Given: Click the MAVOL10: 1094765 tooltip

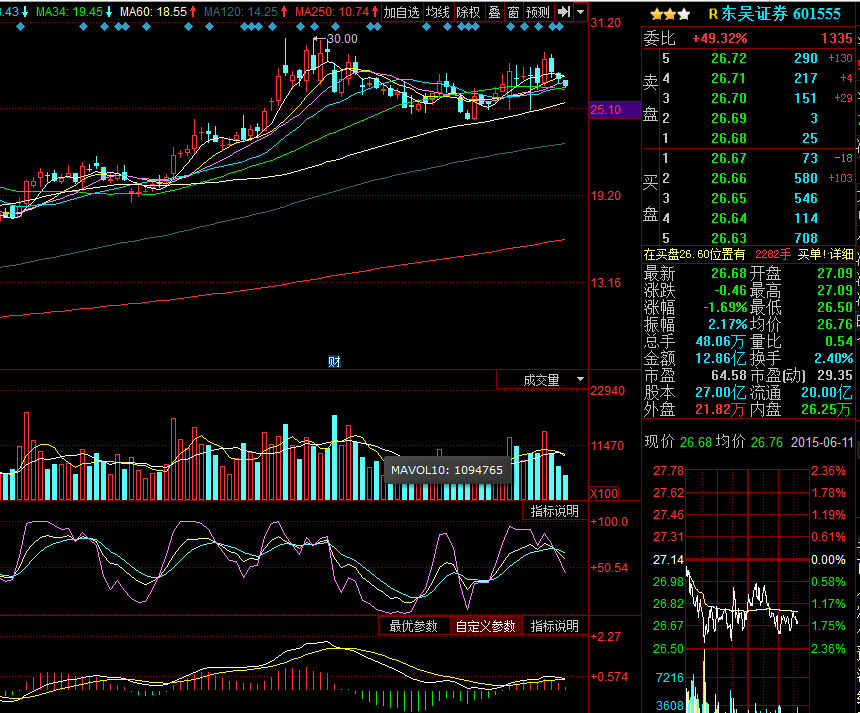Looking at the screenshot, I should (x=447, y=470).
